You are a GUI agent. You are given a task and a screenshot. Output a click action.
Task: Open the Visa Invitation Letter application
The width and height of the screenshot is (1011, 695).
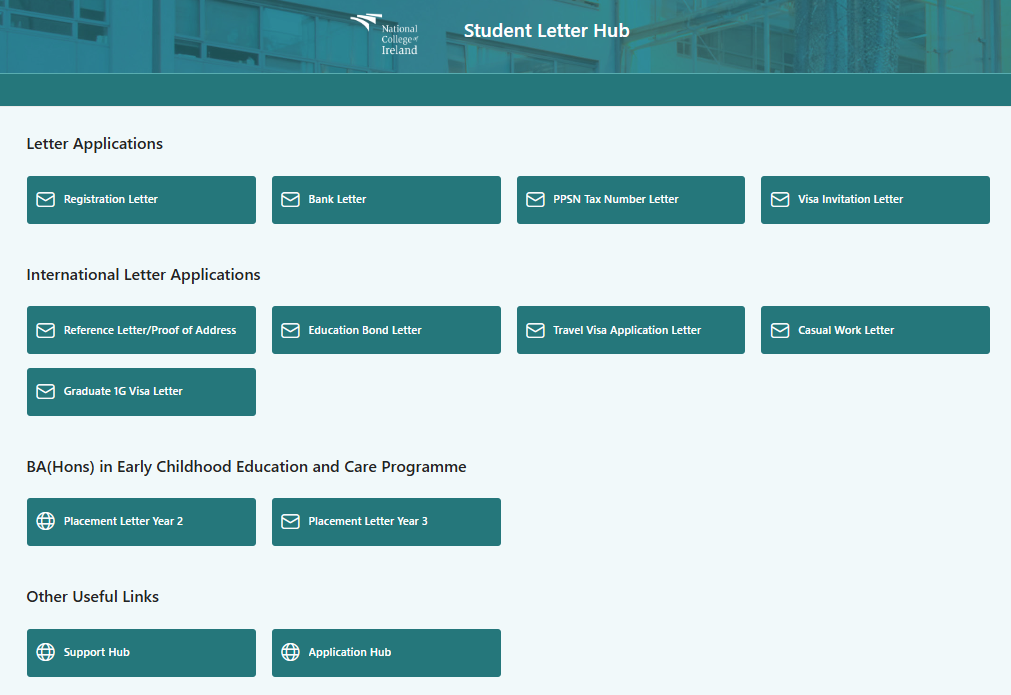(874, 200)
